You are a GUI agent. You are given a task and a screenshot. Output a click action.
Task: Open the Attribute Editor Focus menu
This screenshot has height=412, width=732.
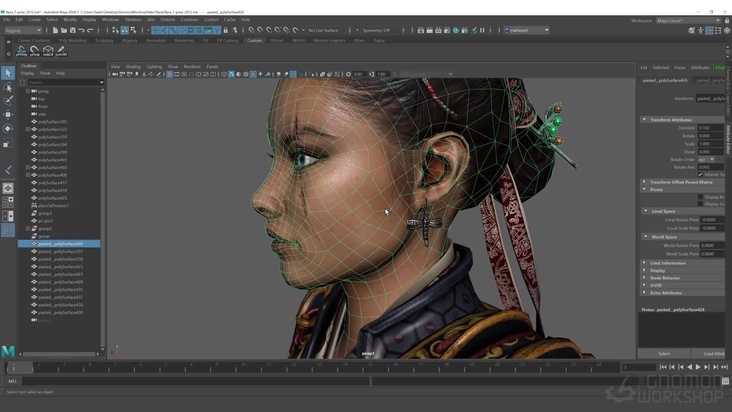click(680, 68)
